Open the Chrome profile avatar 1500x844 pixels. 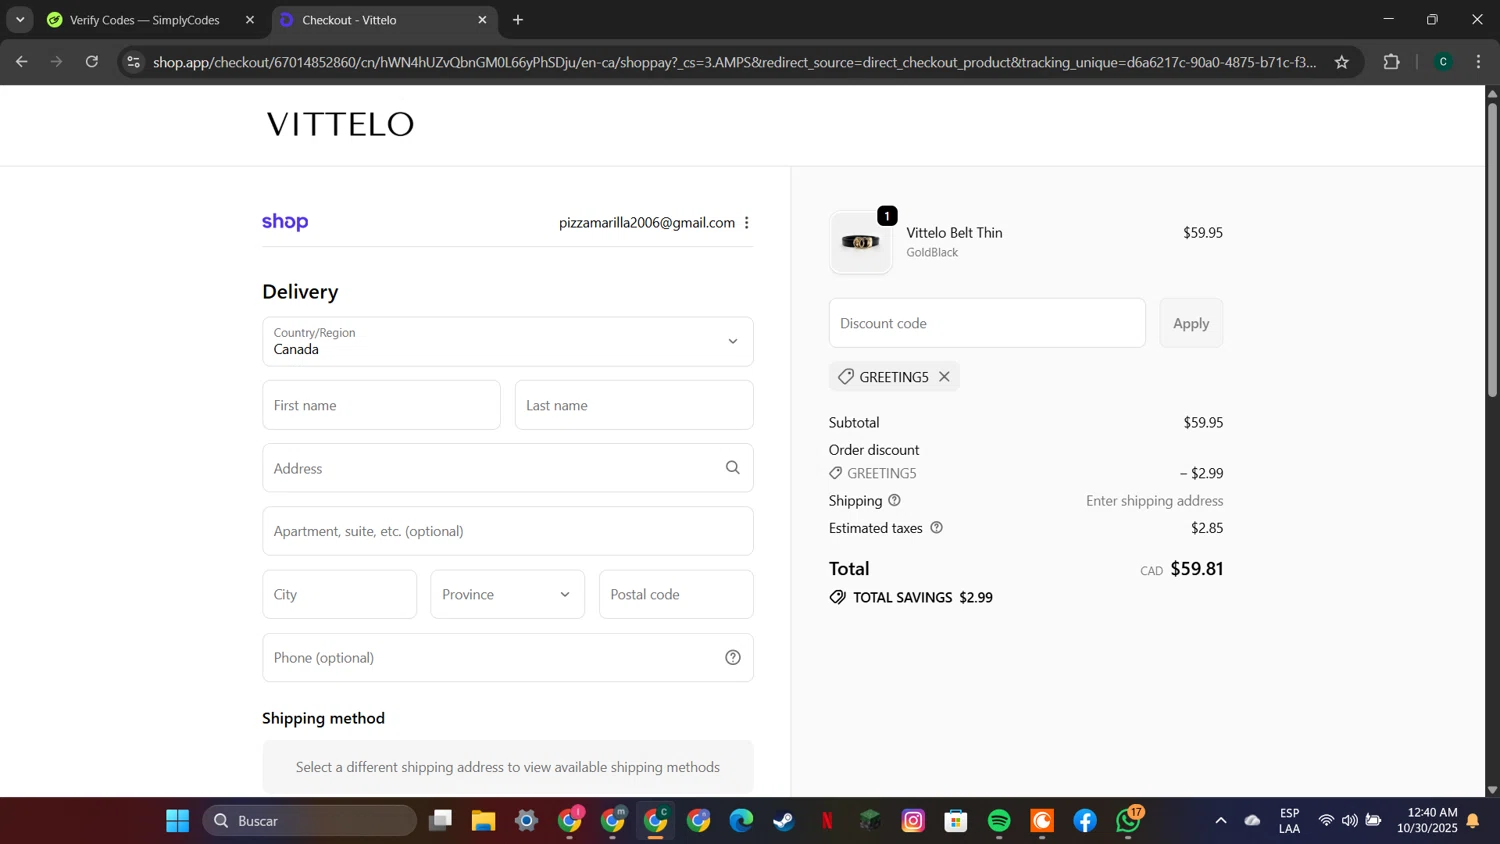[1443, 62]
